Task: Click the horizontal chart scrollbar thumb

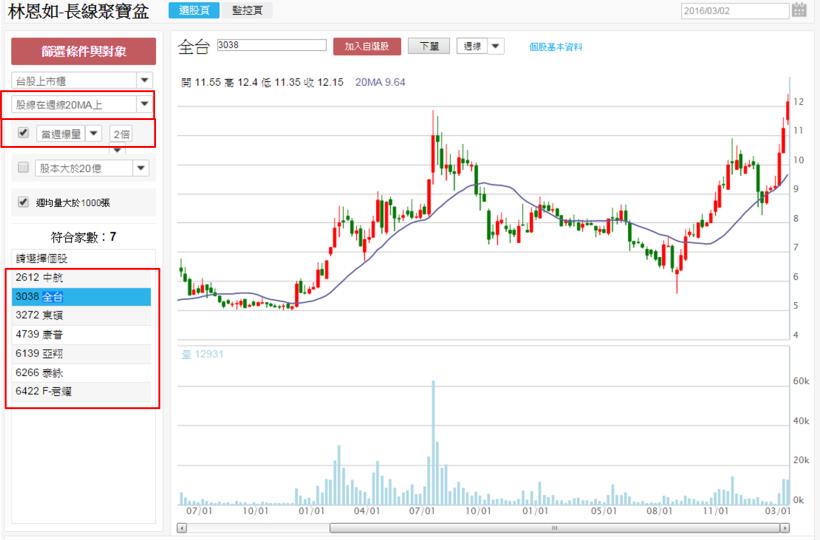Action: [x=555, y=528]
